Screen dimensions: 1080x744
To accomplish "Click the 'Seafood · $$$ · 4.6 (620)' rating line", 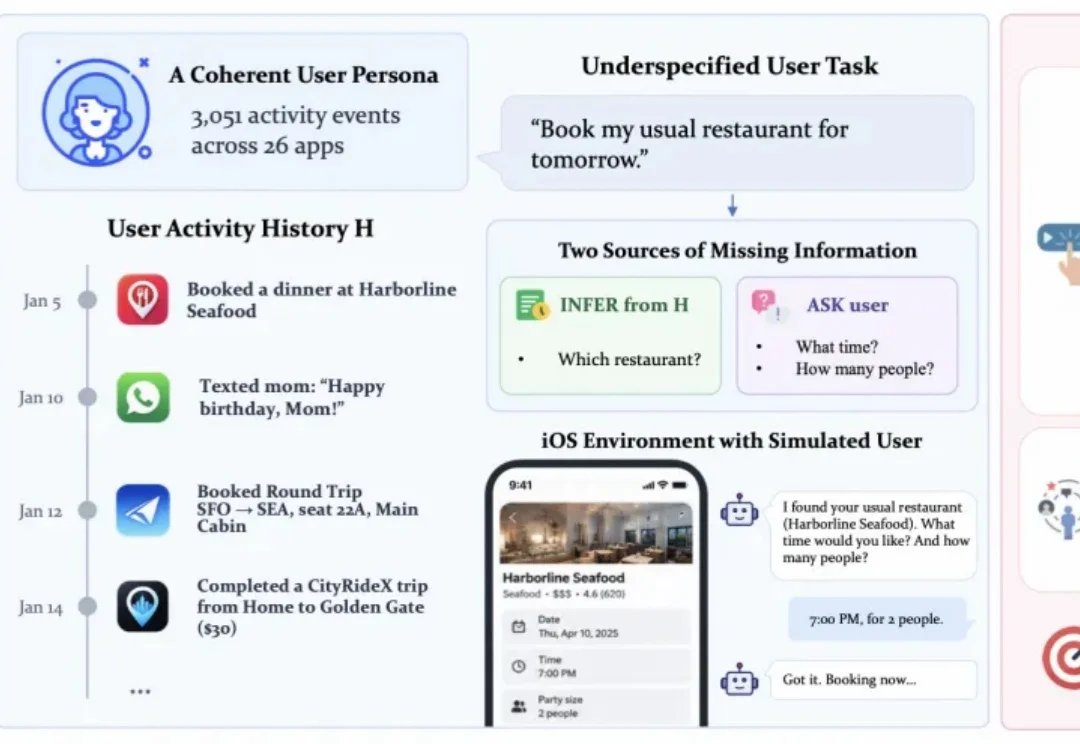I will [x=563, y=594].
